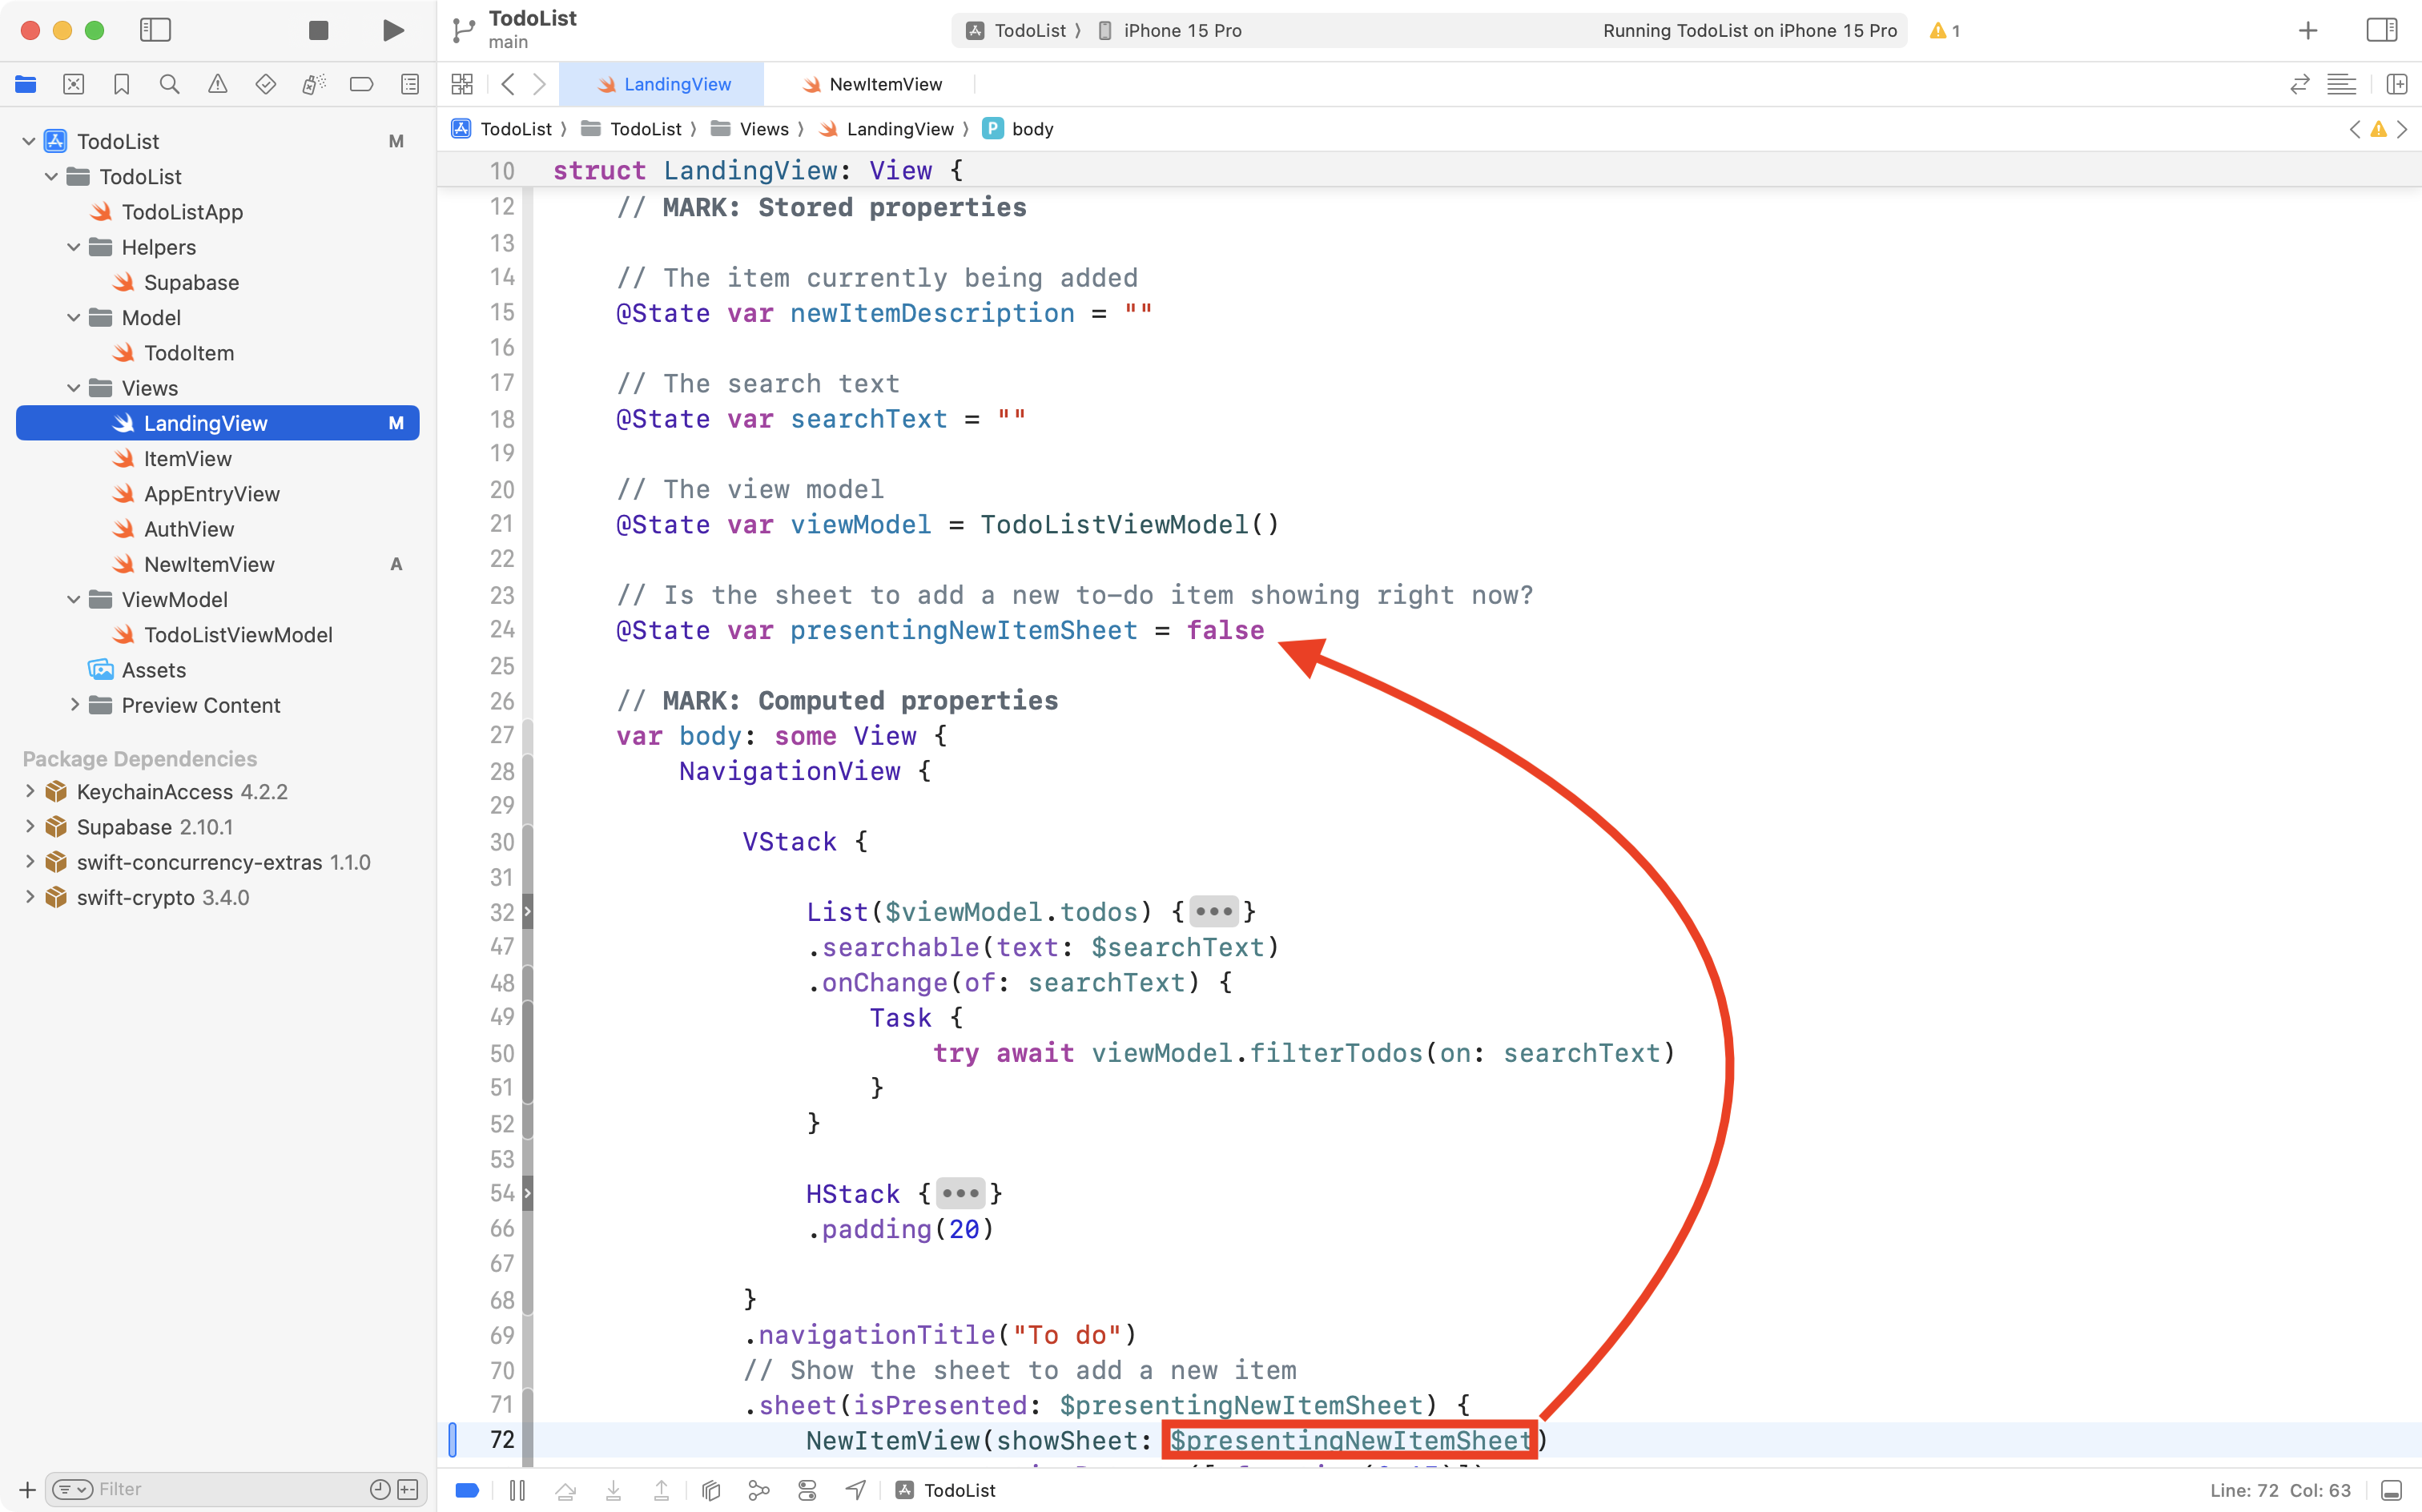This screenshot has width=2422, height=1512.
Task: Open the Breakpoint navigator
Action: [x=362, y=84]
